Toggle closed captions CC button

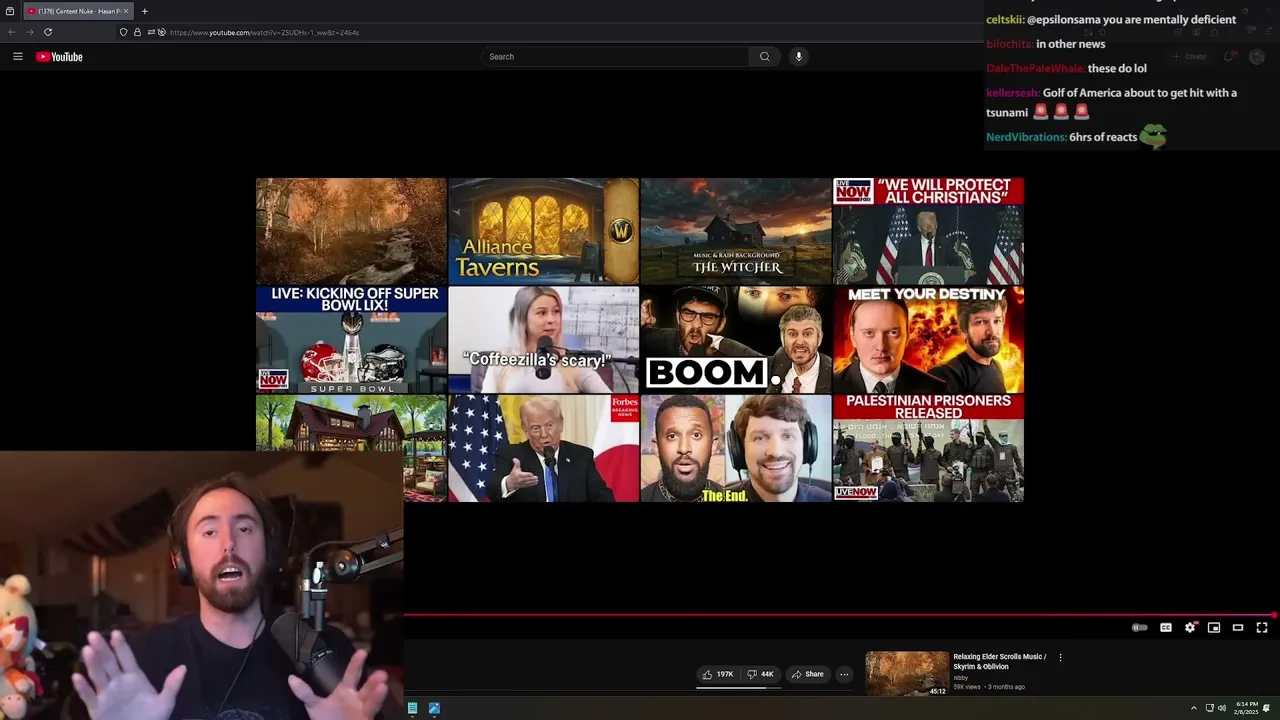click(x=1166, y=628)
